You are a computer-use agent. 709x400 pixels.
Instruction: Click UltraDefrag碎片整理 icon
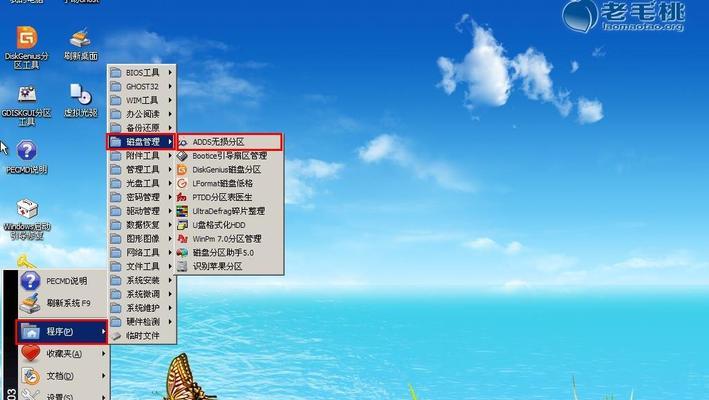coord(182,211)
